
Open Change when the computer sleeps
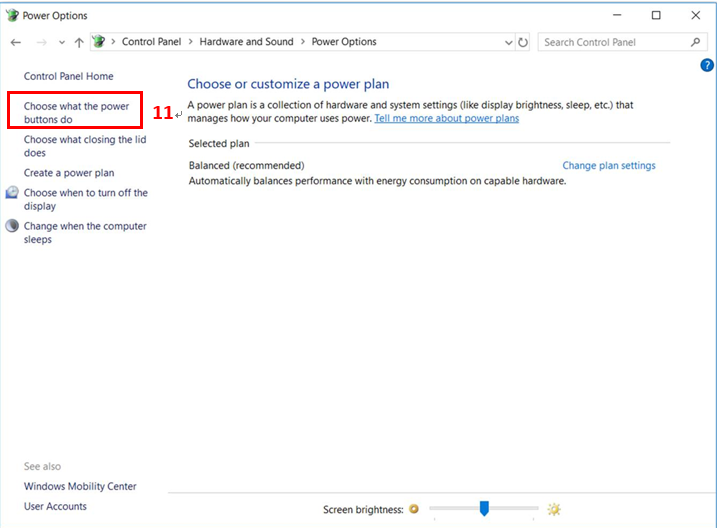click(85, 233)
